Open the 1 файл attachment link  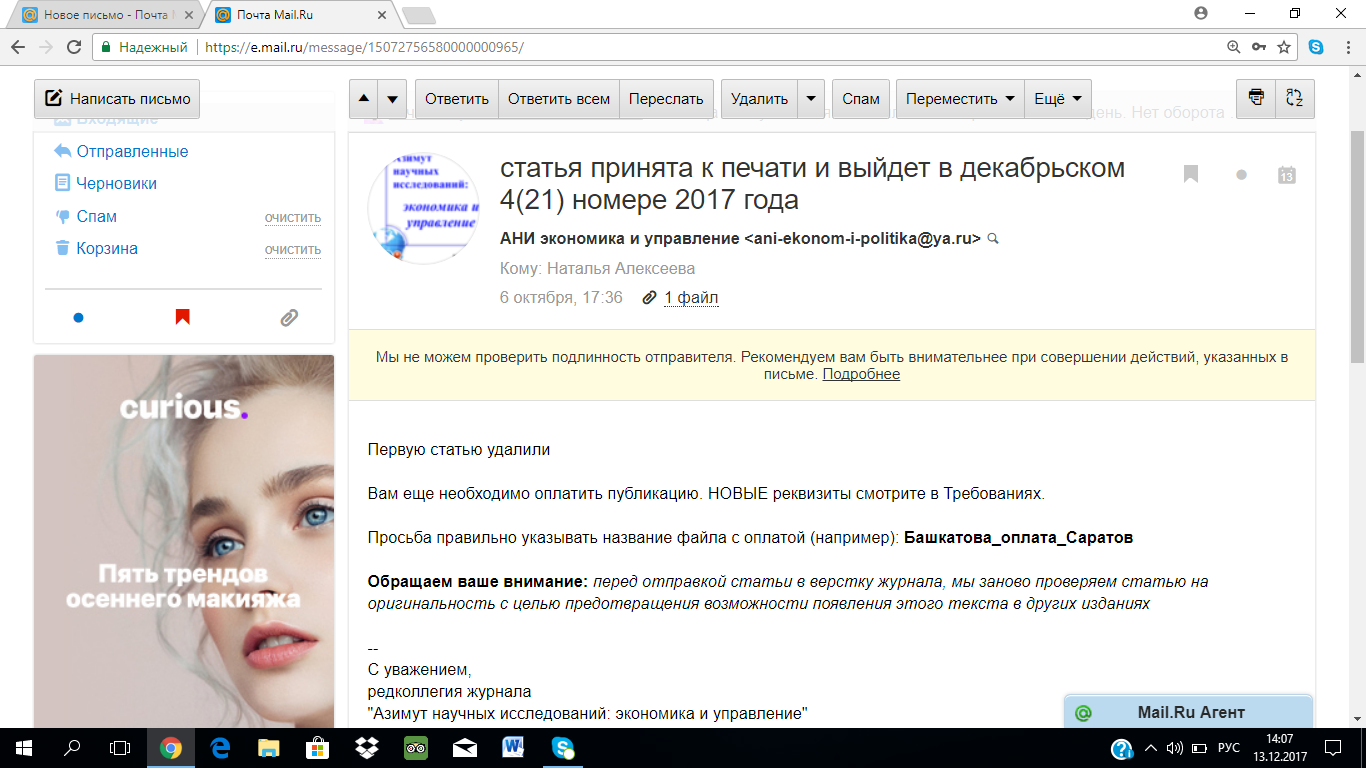coord(690,297)
